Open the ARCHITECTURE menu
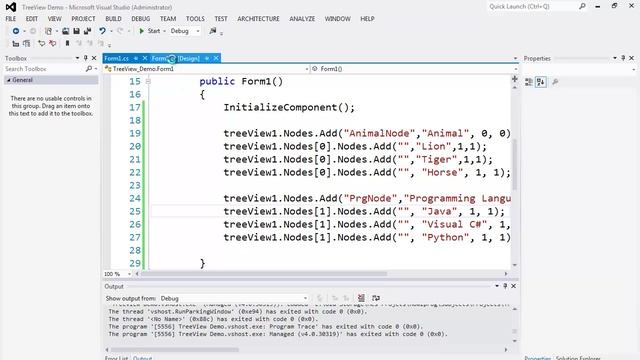 click(258, 19)
